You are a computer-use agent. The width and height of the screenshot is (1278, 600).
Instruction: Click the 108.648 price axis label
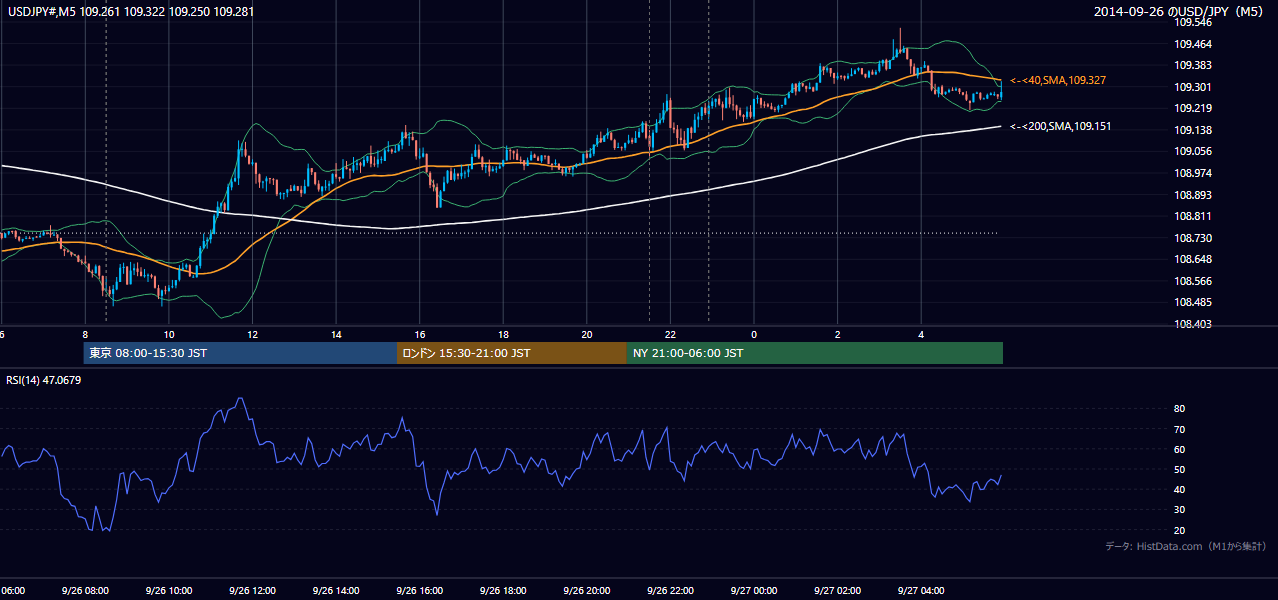(x=1193, y=259)
